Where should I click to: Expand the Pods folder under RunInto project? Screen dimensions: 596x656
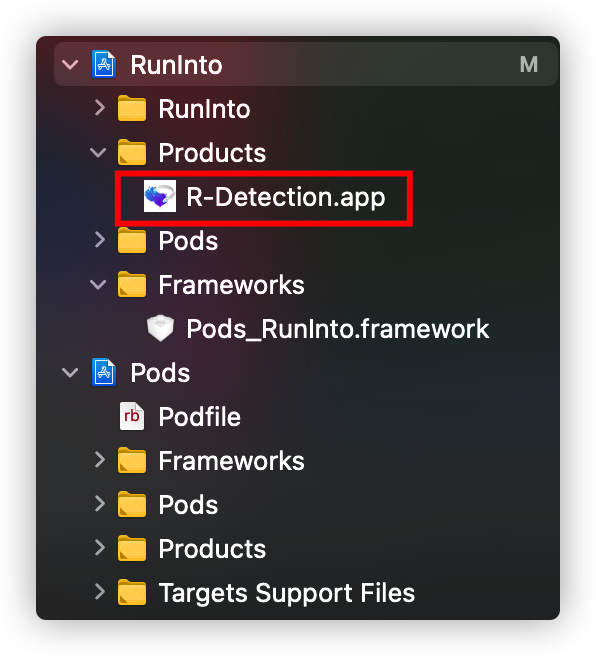point(100,240)
